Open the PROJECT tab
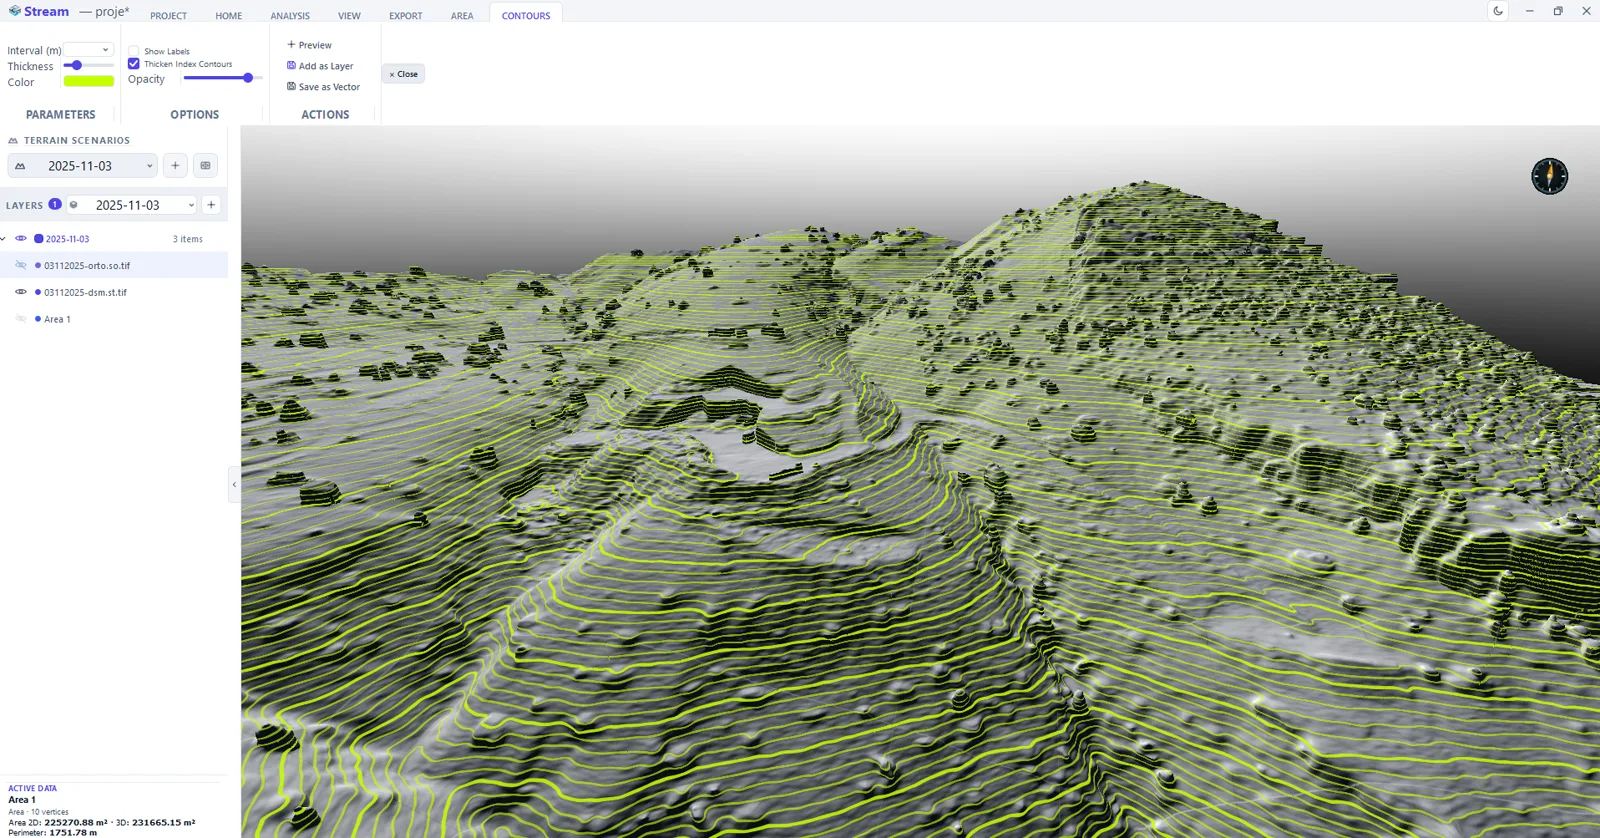Image resolution: width=1600 pixels, height=838 pixels. 168,16
